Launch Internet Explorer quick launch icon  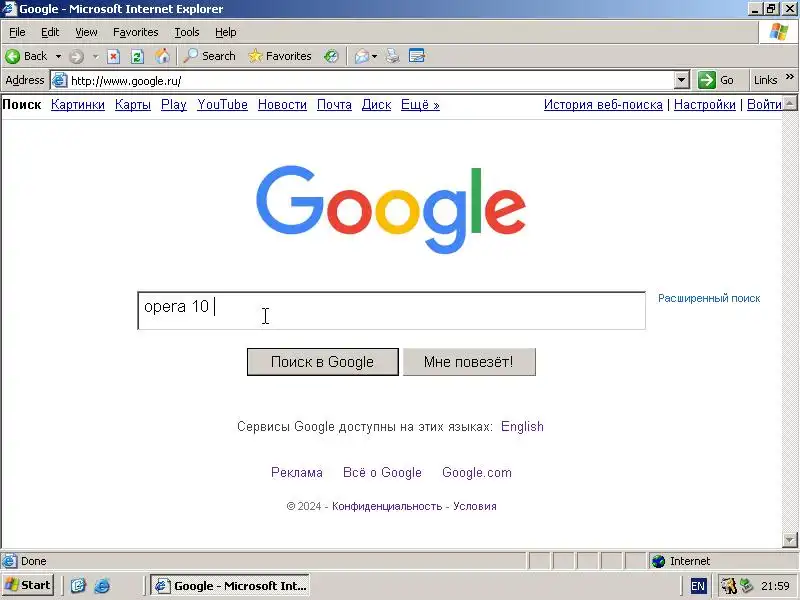(102, 585)
